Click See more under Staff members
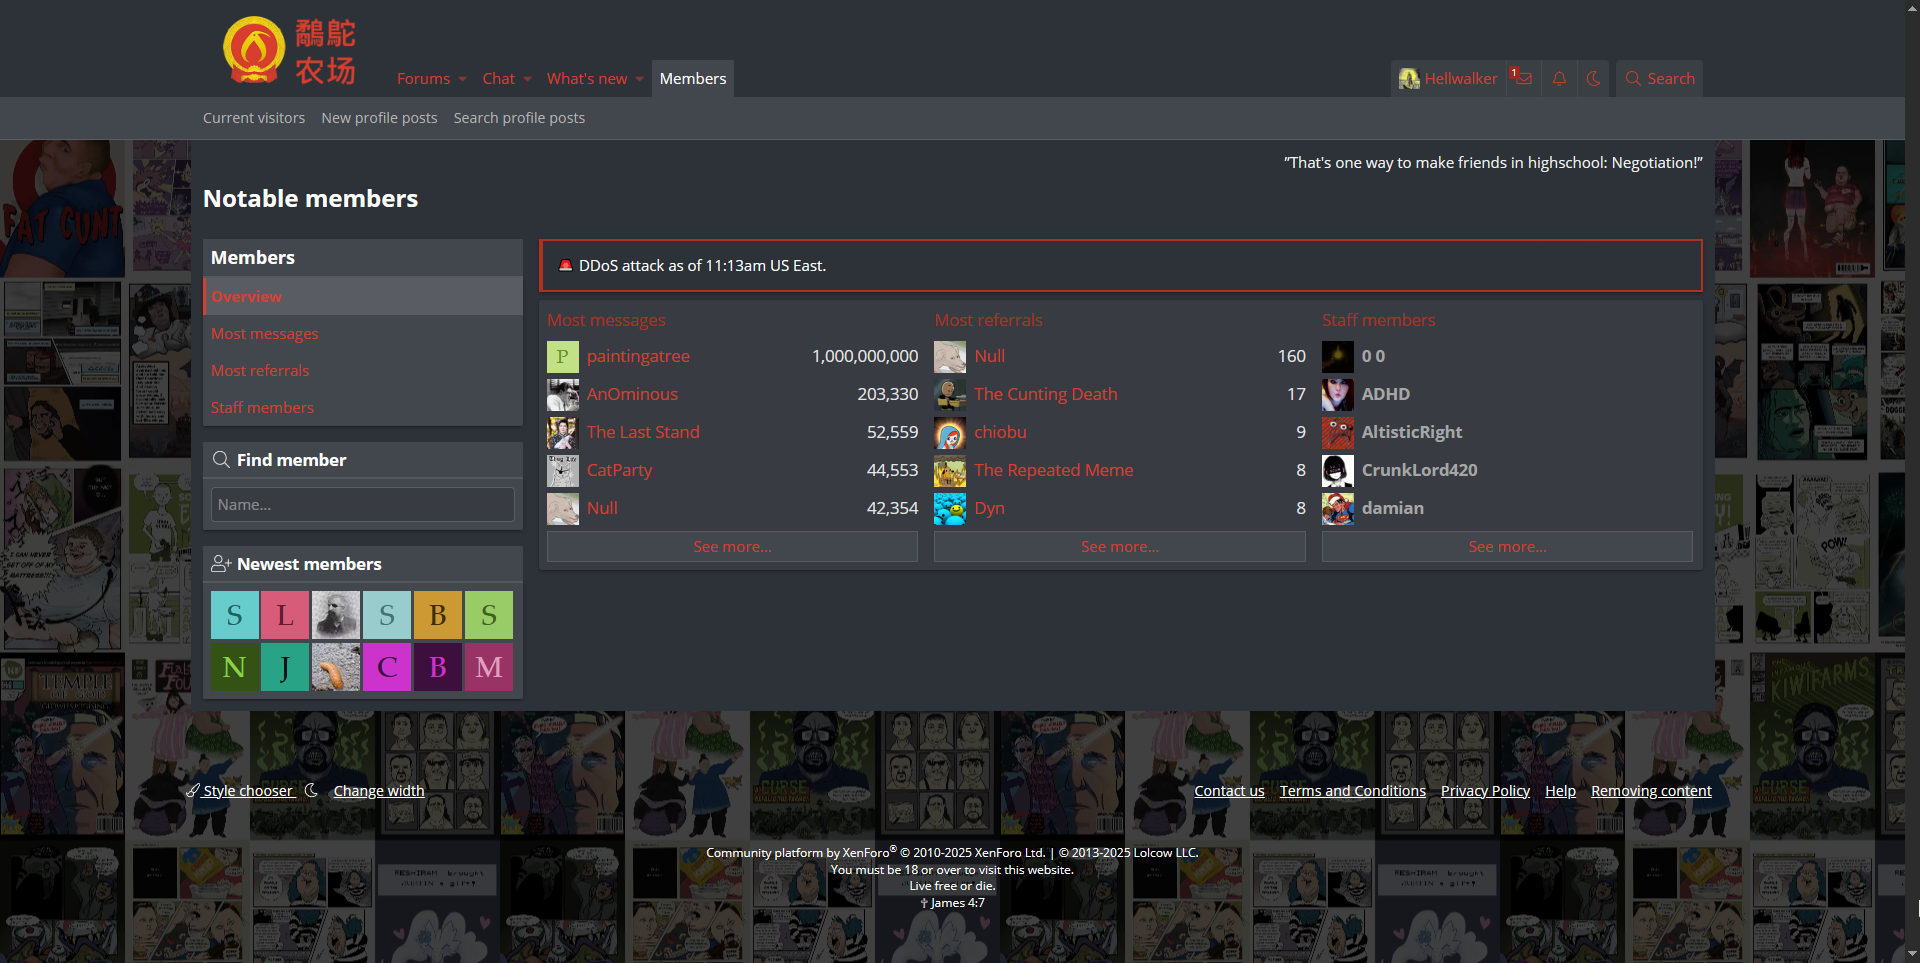 [x=1507, y=547]
